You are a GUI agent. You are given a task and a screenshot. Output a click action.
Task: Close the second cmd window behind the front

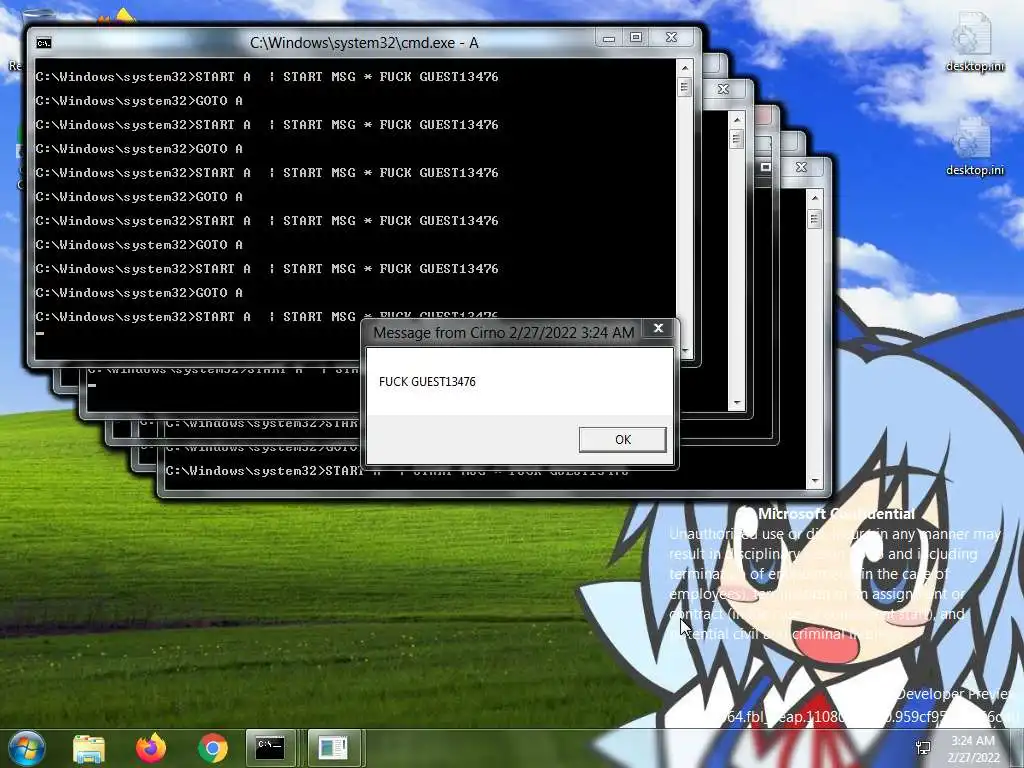coord(723,89)
